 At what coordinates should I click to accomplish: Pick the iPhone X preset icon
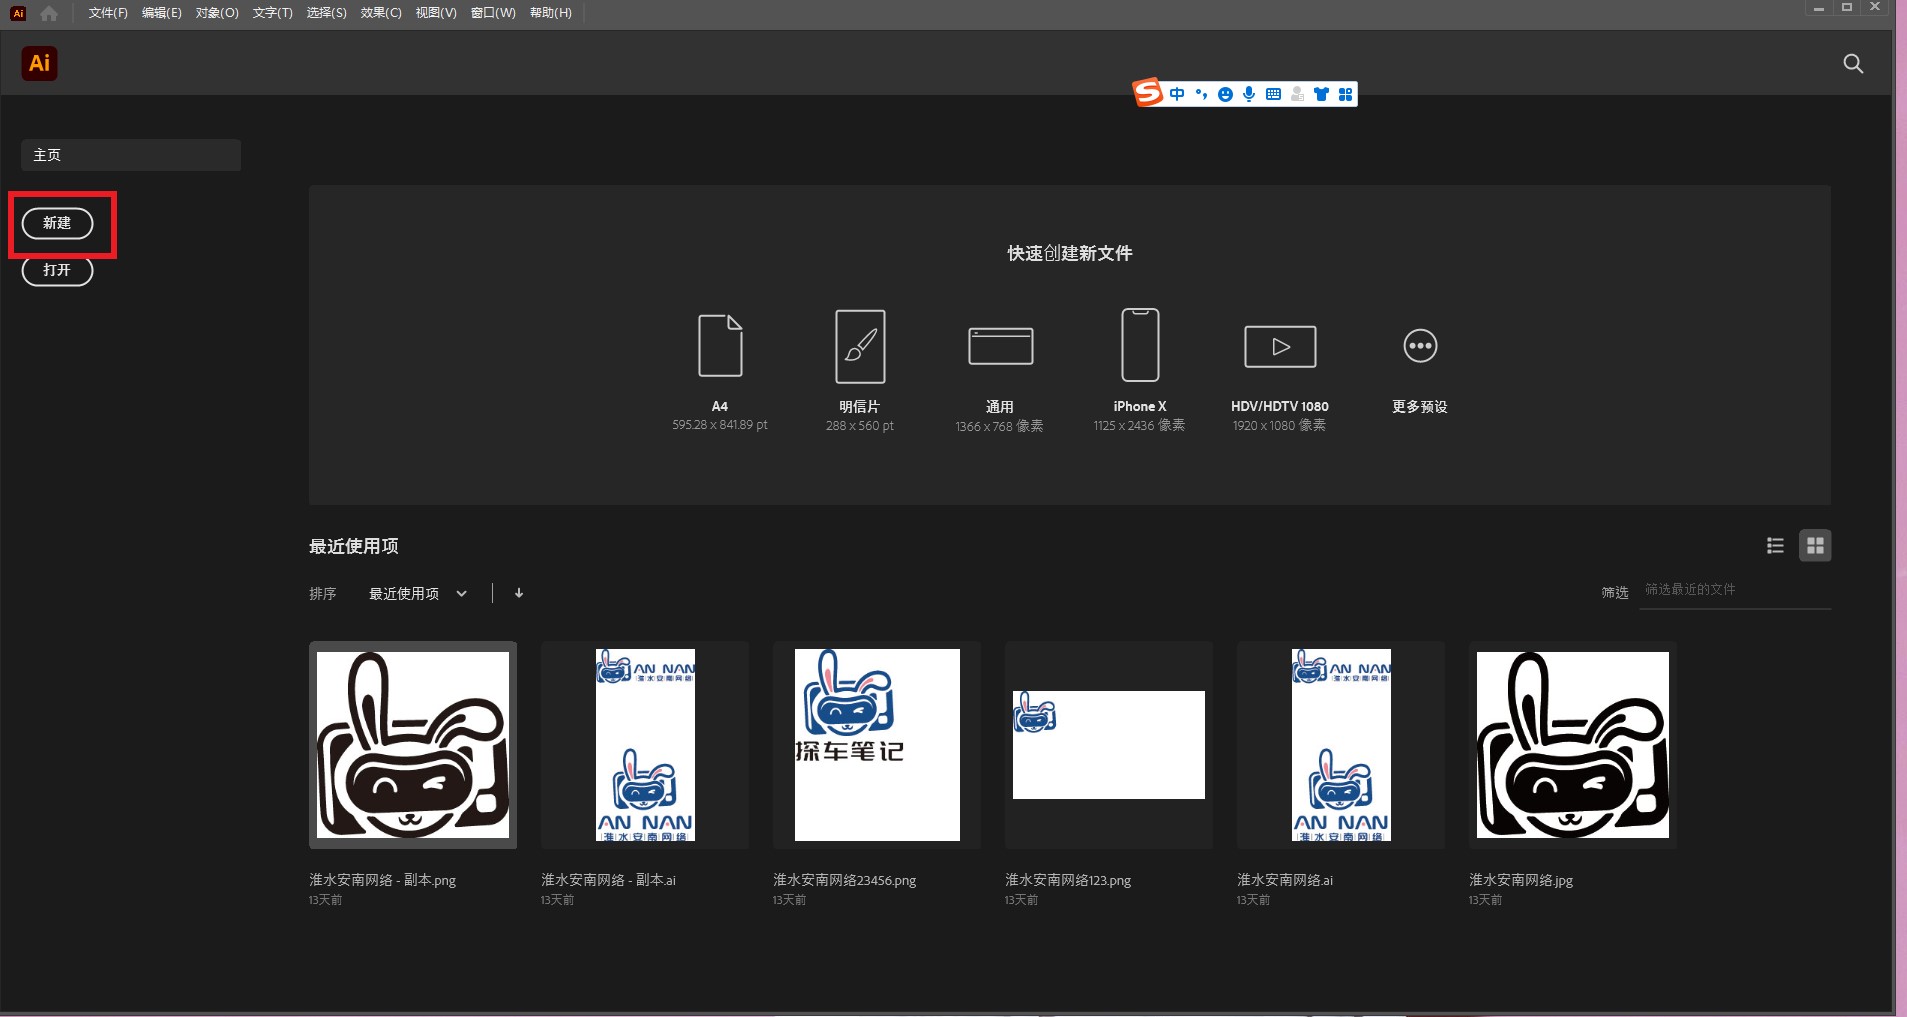(1140, 345)
